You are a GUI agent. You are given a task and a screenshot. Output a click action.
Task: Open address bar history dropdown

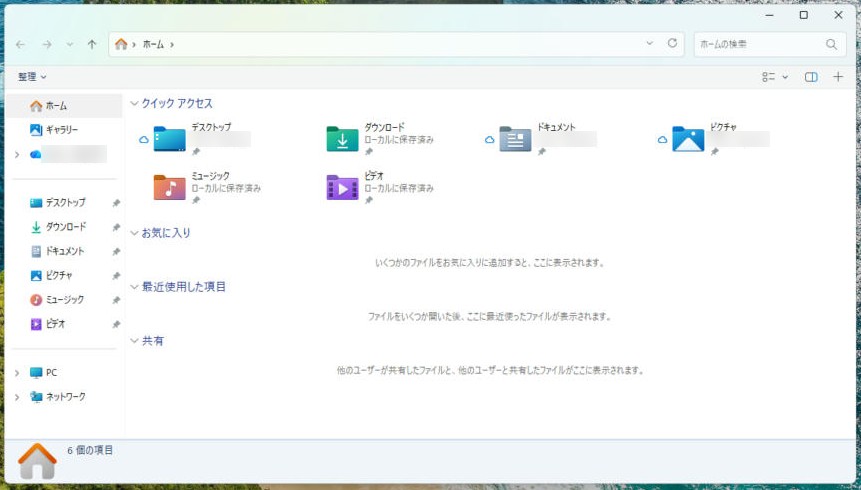(650, 43)
